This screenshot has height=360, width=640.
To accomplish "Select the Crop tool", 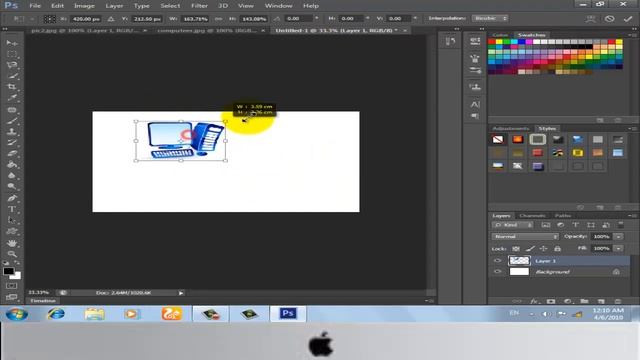I will pos(11,87).
